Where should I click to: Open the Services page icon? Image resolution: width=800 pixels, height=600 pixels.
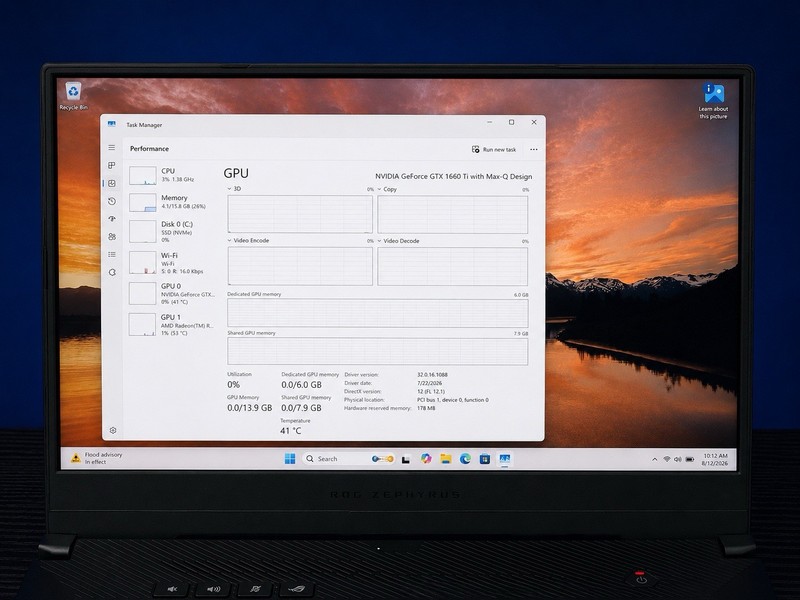point(112,272)
